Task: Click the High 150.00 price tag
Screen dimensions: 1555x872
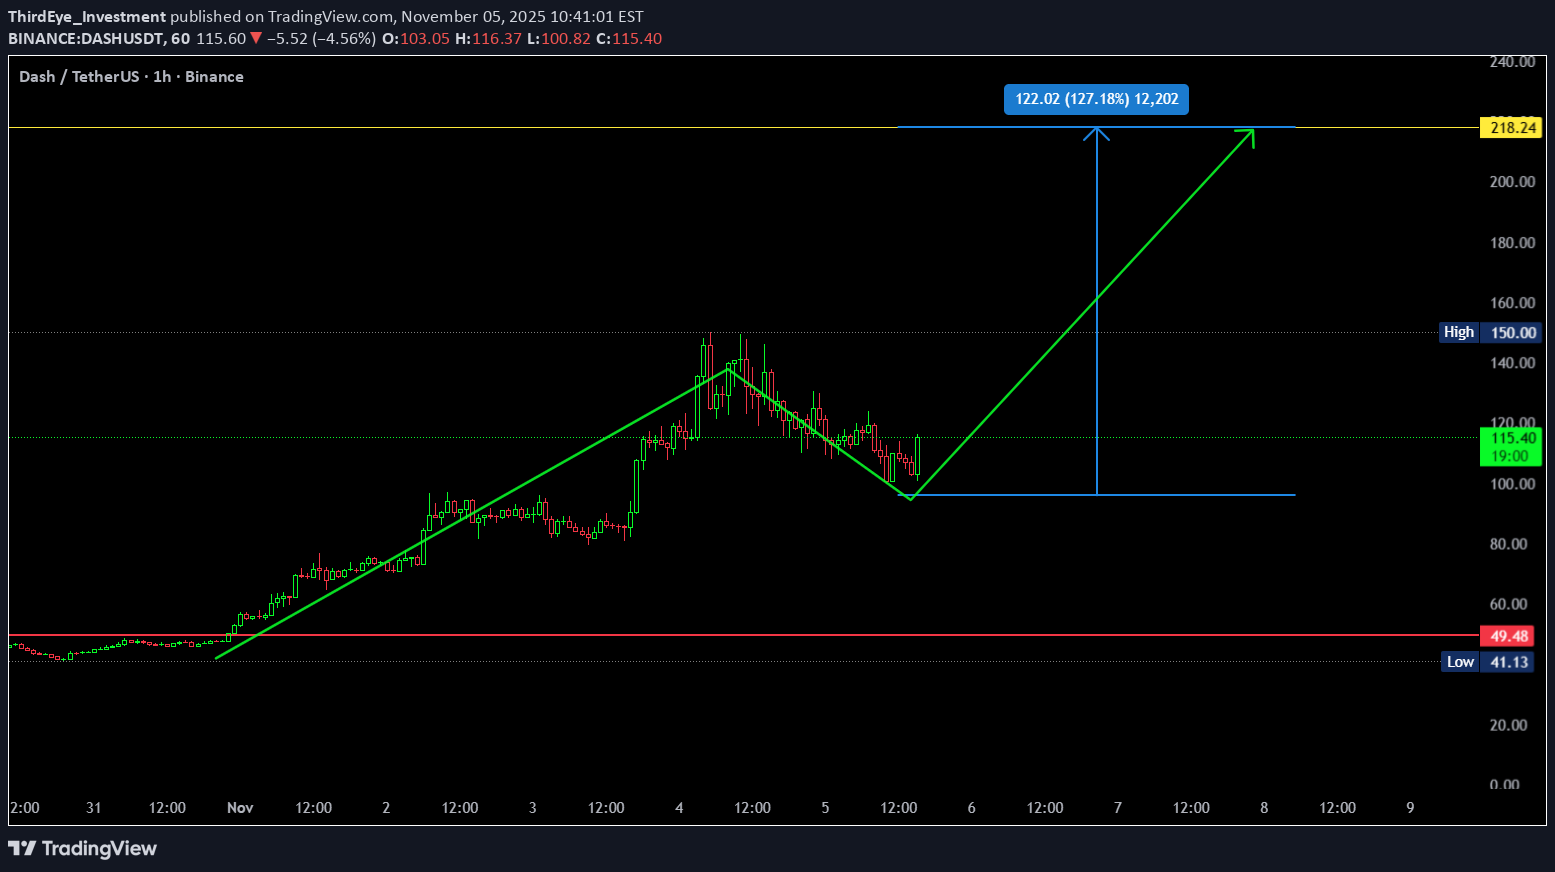Action: pos(1489,332)
